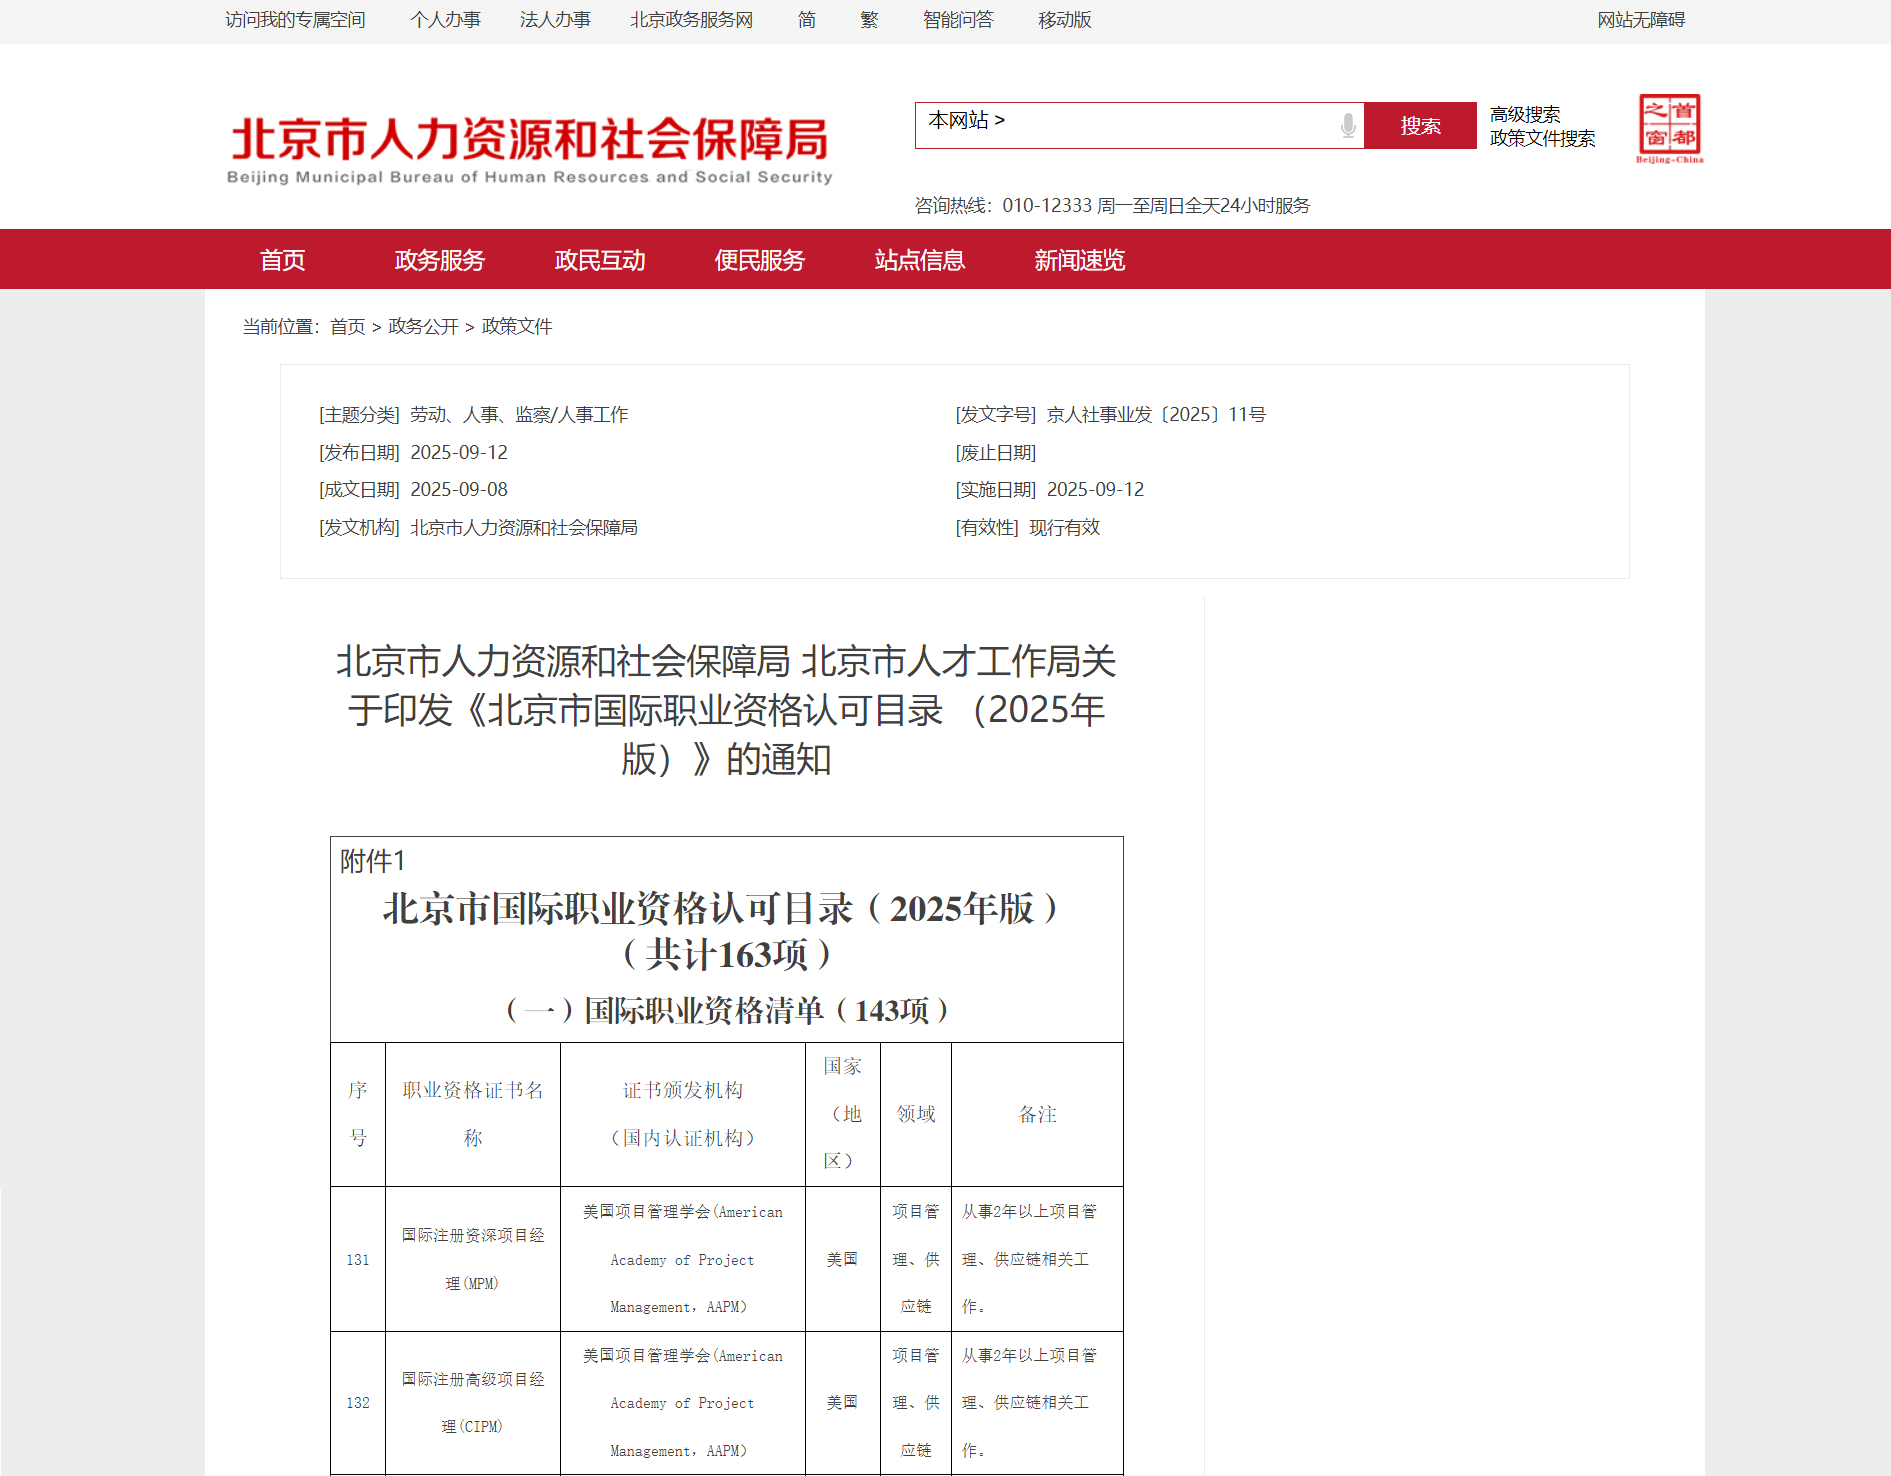This screenshot has height=1476, width=1891.
Task: Switch to simplified Chinese with 简
Action: pyautogui.click(x=807, y=20)
